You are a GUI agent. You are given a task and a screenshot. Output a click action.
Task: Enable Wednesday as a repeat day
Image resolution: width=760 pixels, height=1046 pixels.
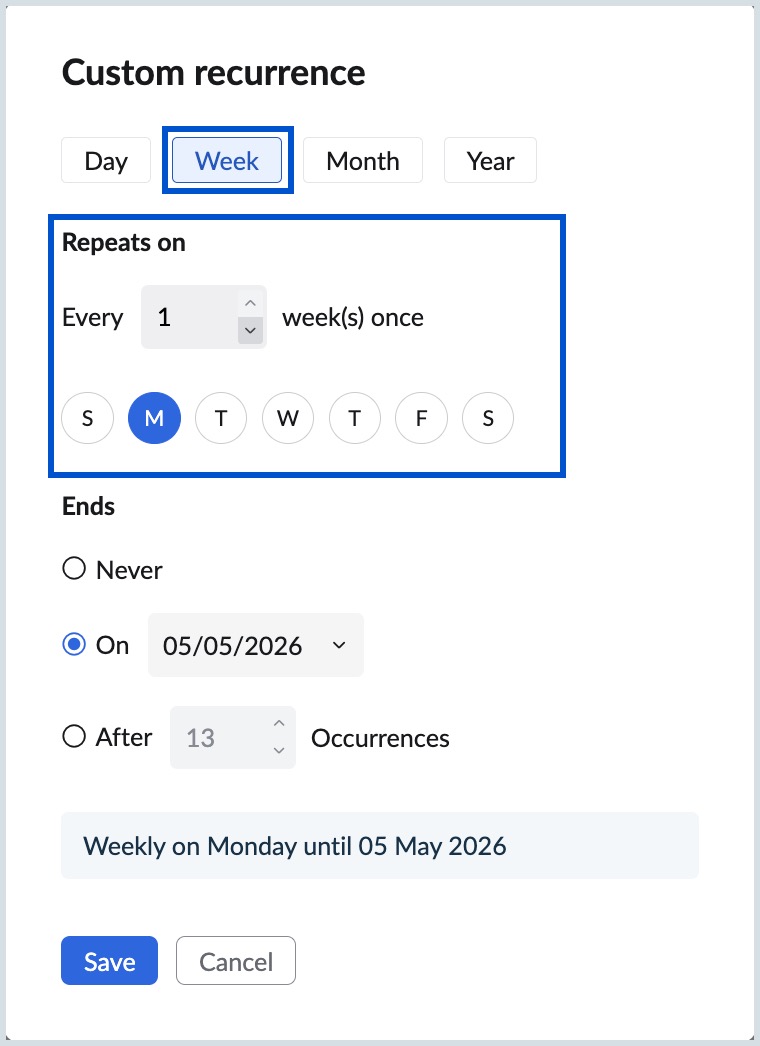[x=287, y=418]
